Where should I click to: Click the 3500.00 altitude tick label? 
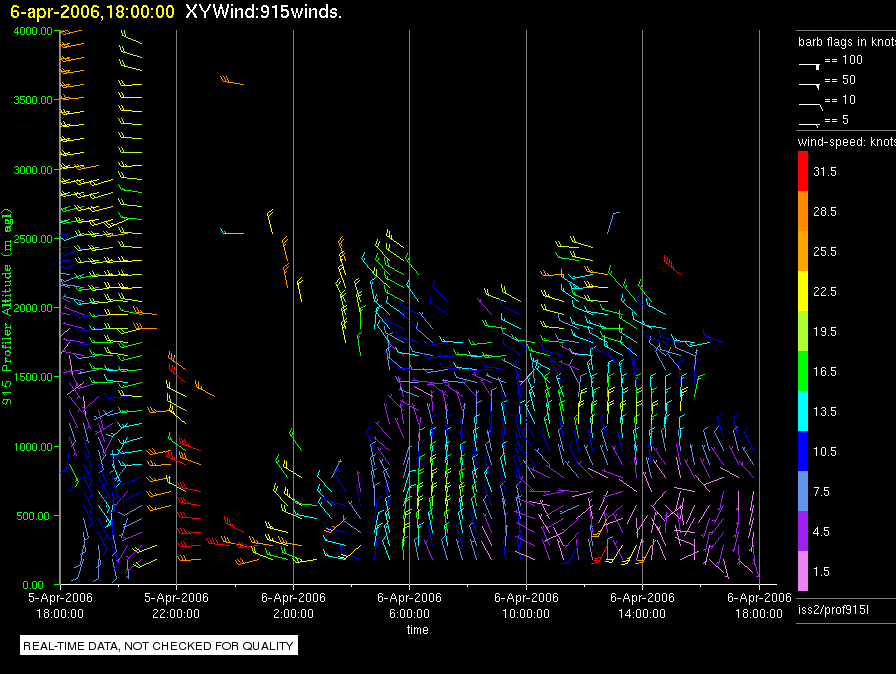pos(33,100)
